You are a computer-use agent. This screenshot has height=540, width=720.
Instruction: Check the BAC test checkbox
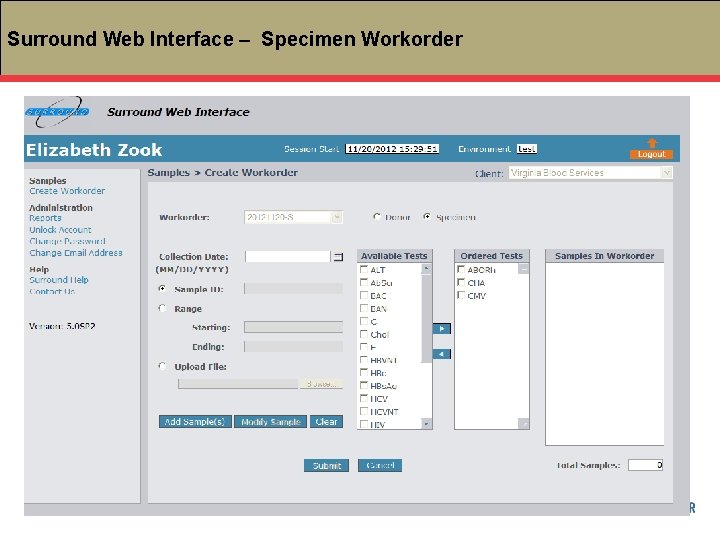coord(364,295)
